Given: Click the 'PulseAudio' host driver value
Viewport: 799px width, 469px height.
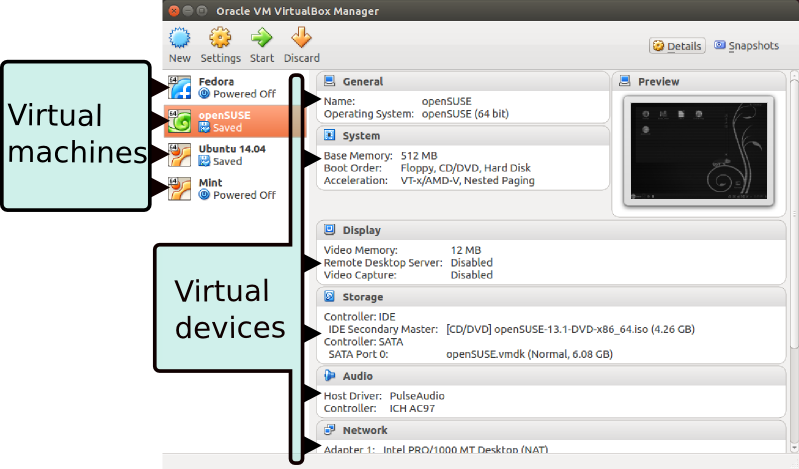Looking at the screenshot, I should point(417,396).
